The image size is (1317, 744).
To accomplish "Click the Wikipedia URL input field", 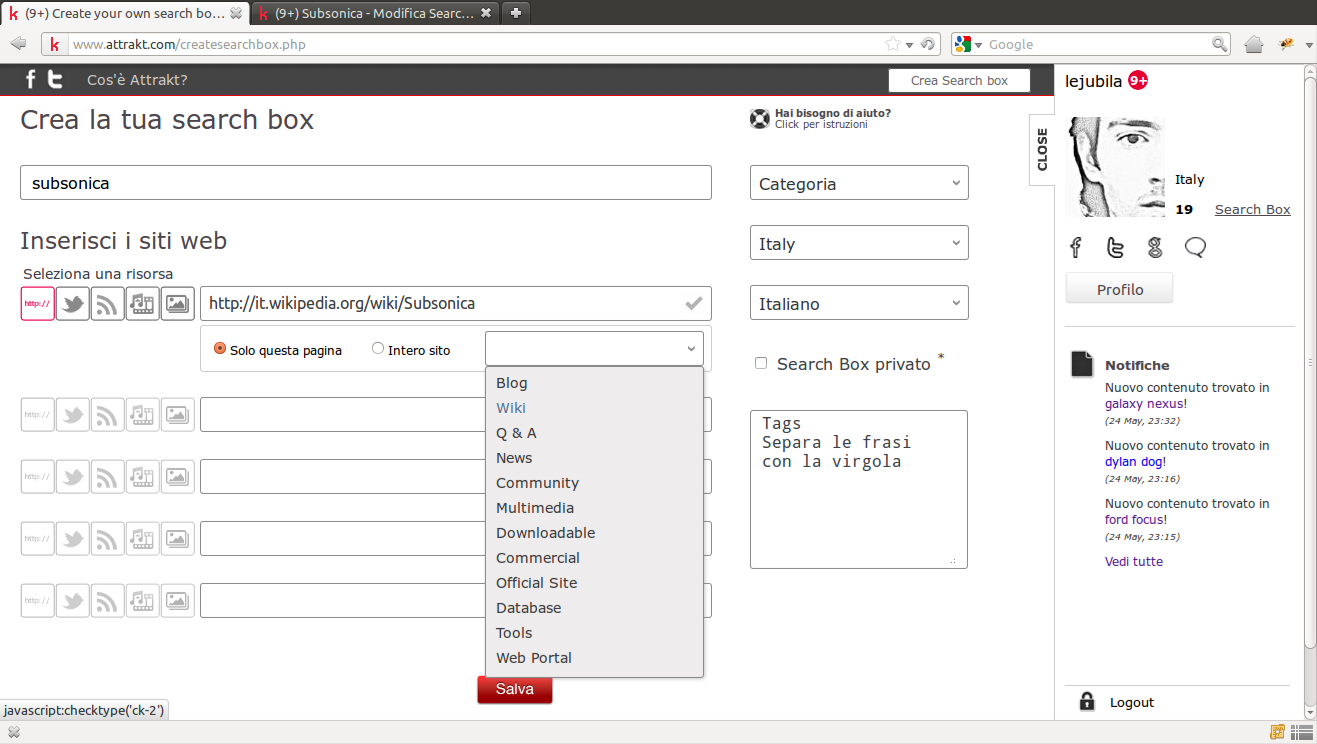I will click(x=456, y=303).
